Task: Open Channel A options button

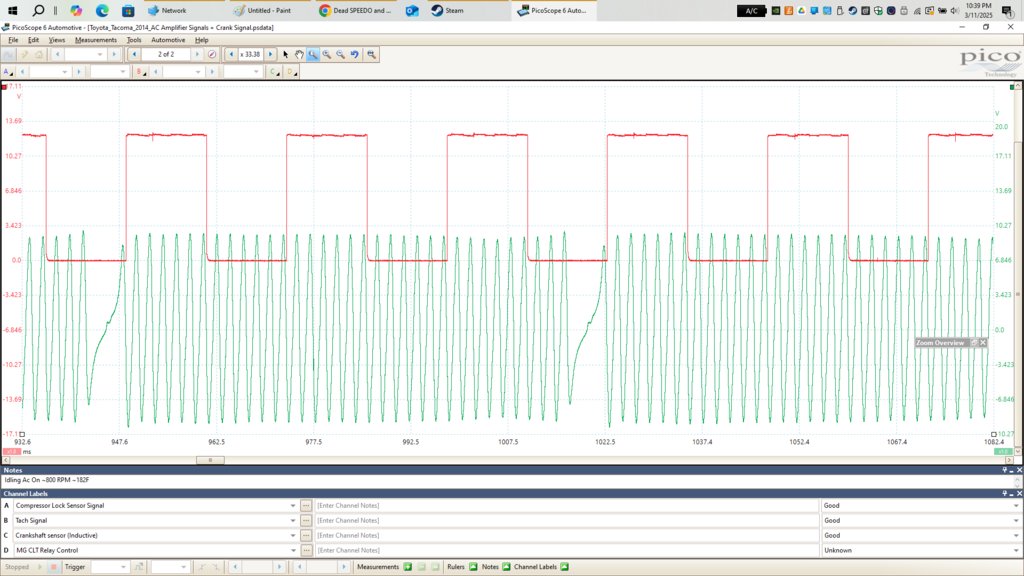Action: coord(8,72)
